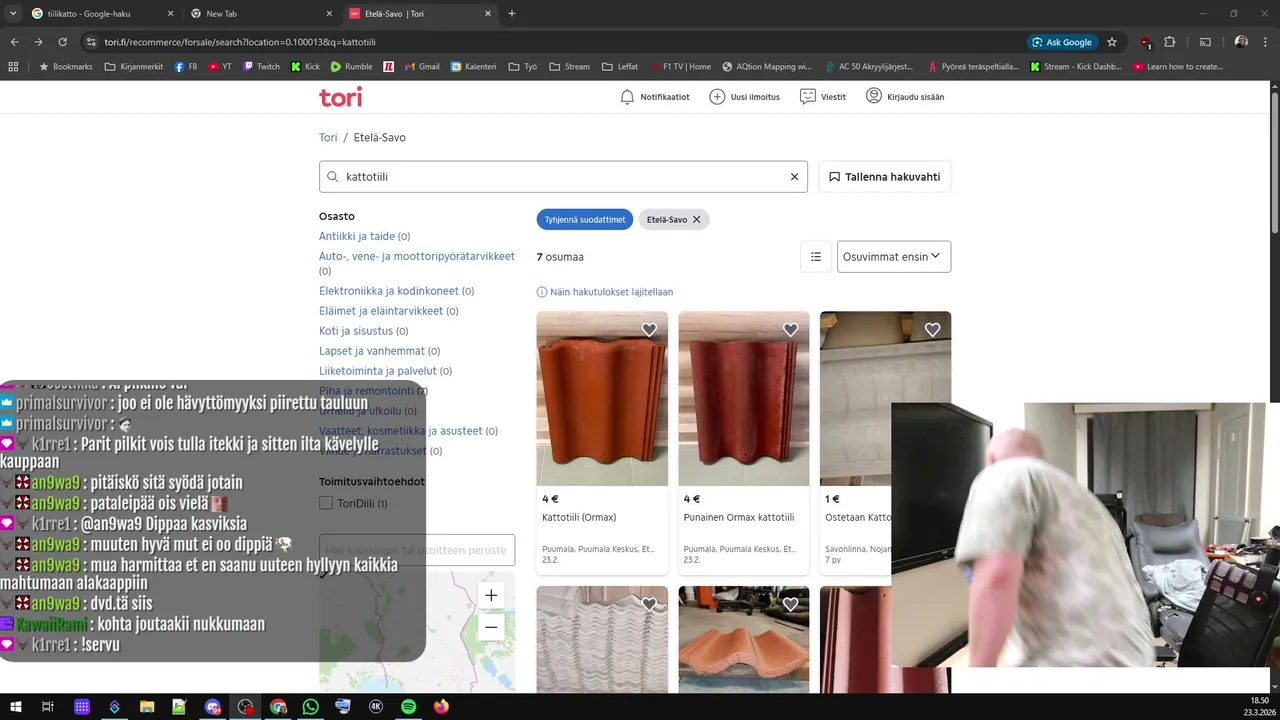
Task: Click the search magnifier icon
Action: (x=333, y=176)
